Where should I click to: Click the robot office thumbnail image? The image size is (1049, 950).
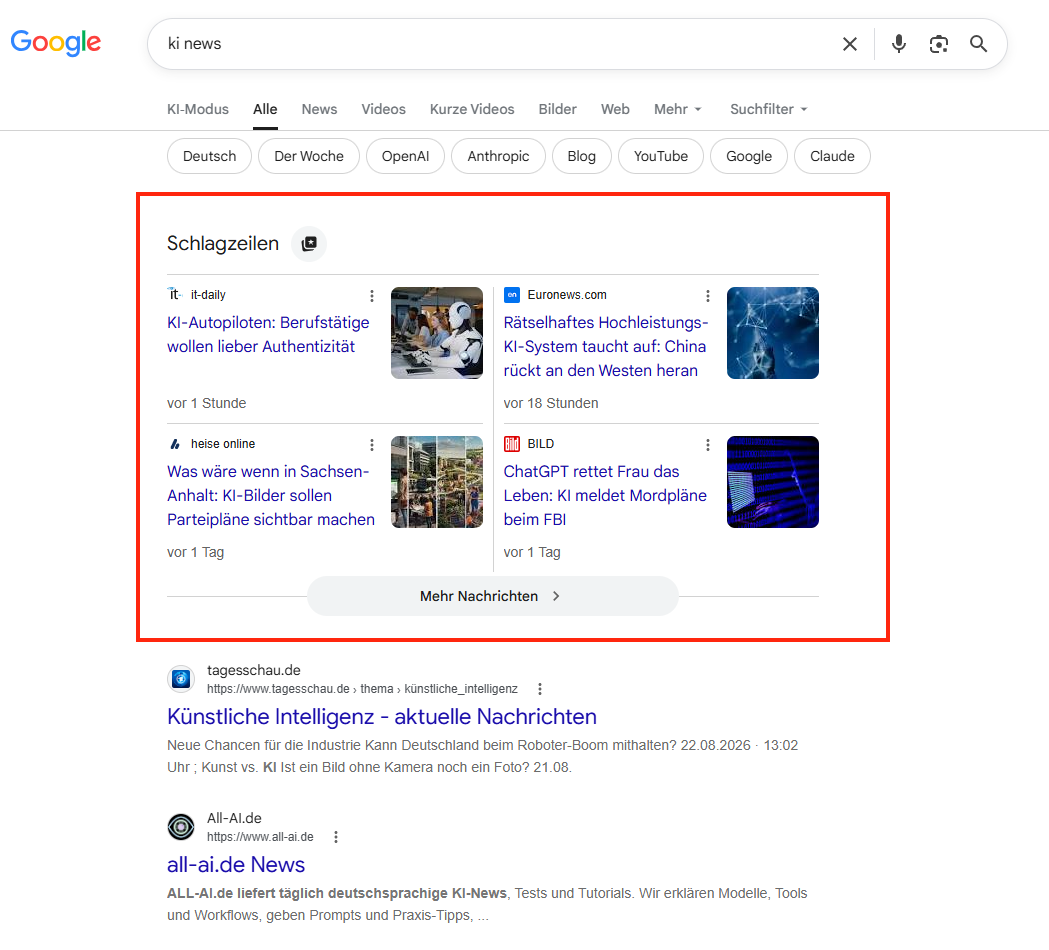437,333
